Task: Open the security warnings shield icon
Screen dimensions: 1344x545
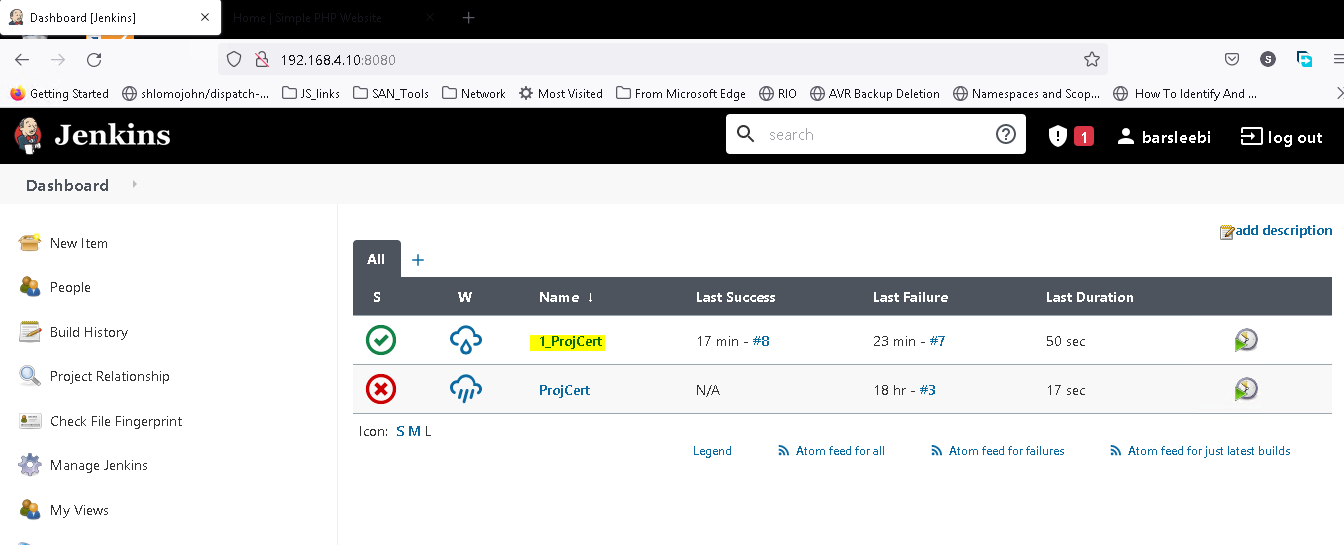Action: 1057,136
